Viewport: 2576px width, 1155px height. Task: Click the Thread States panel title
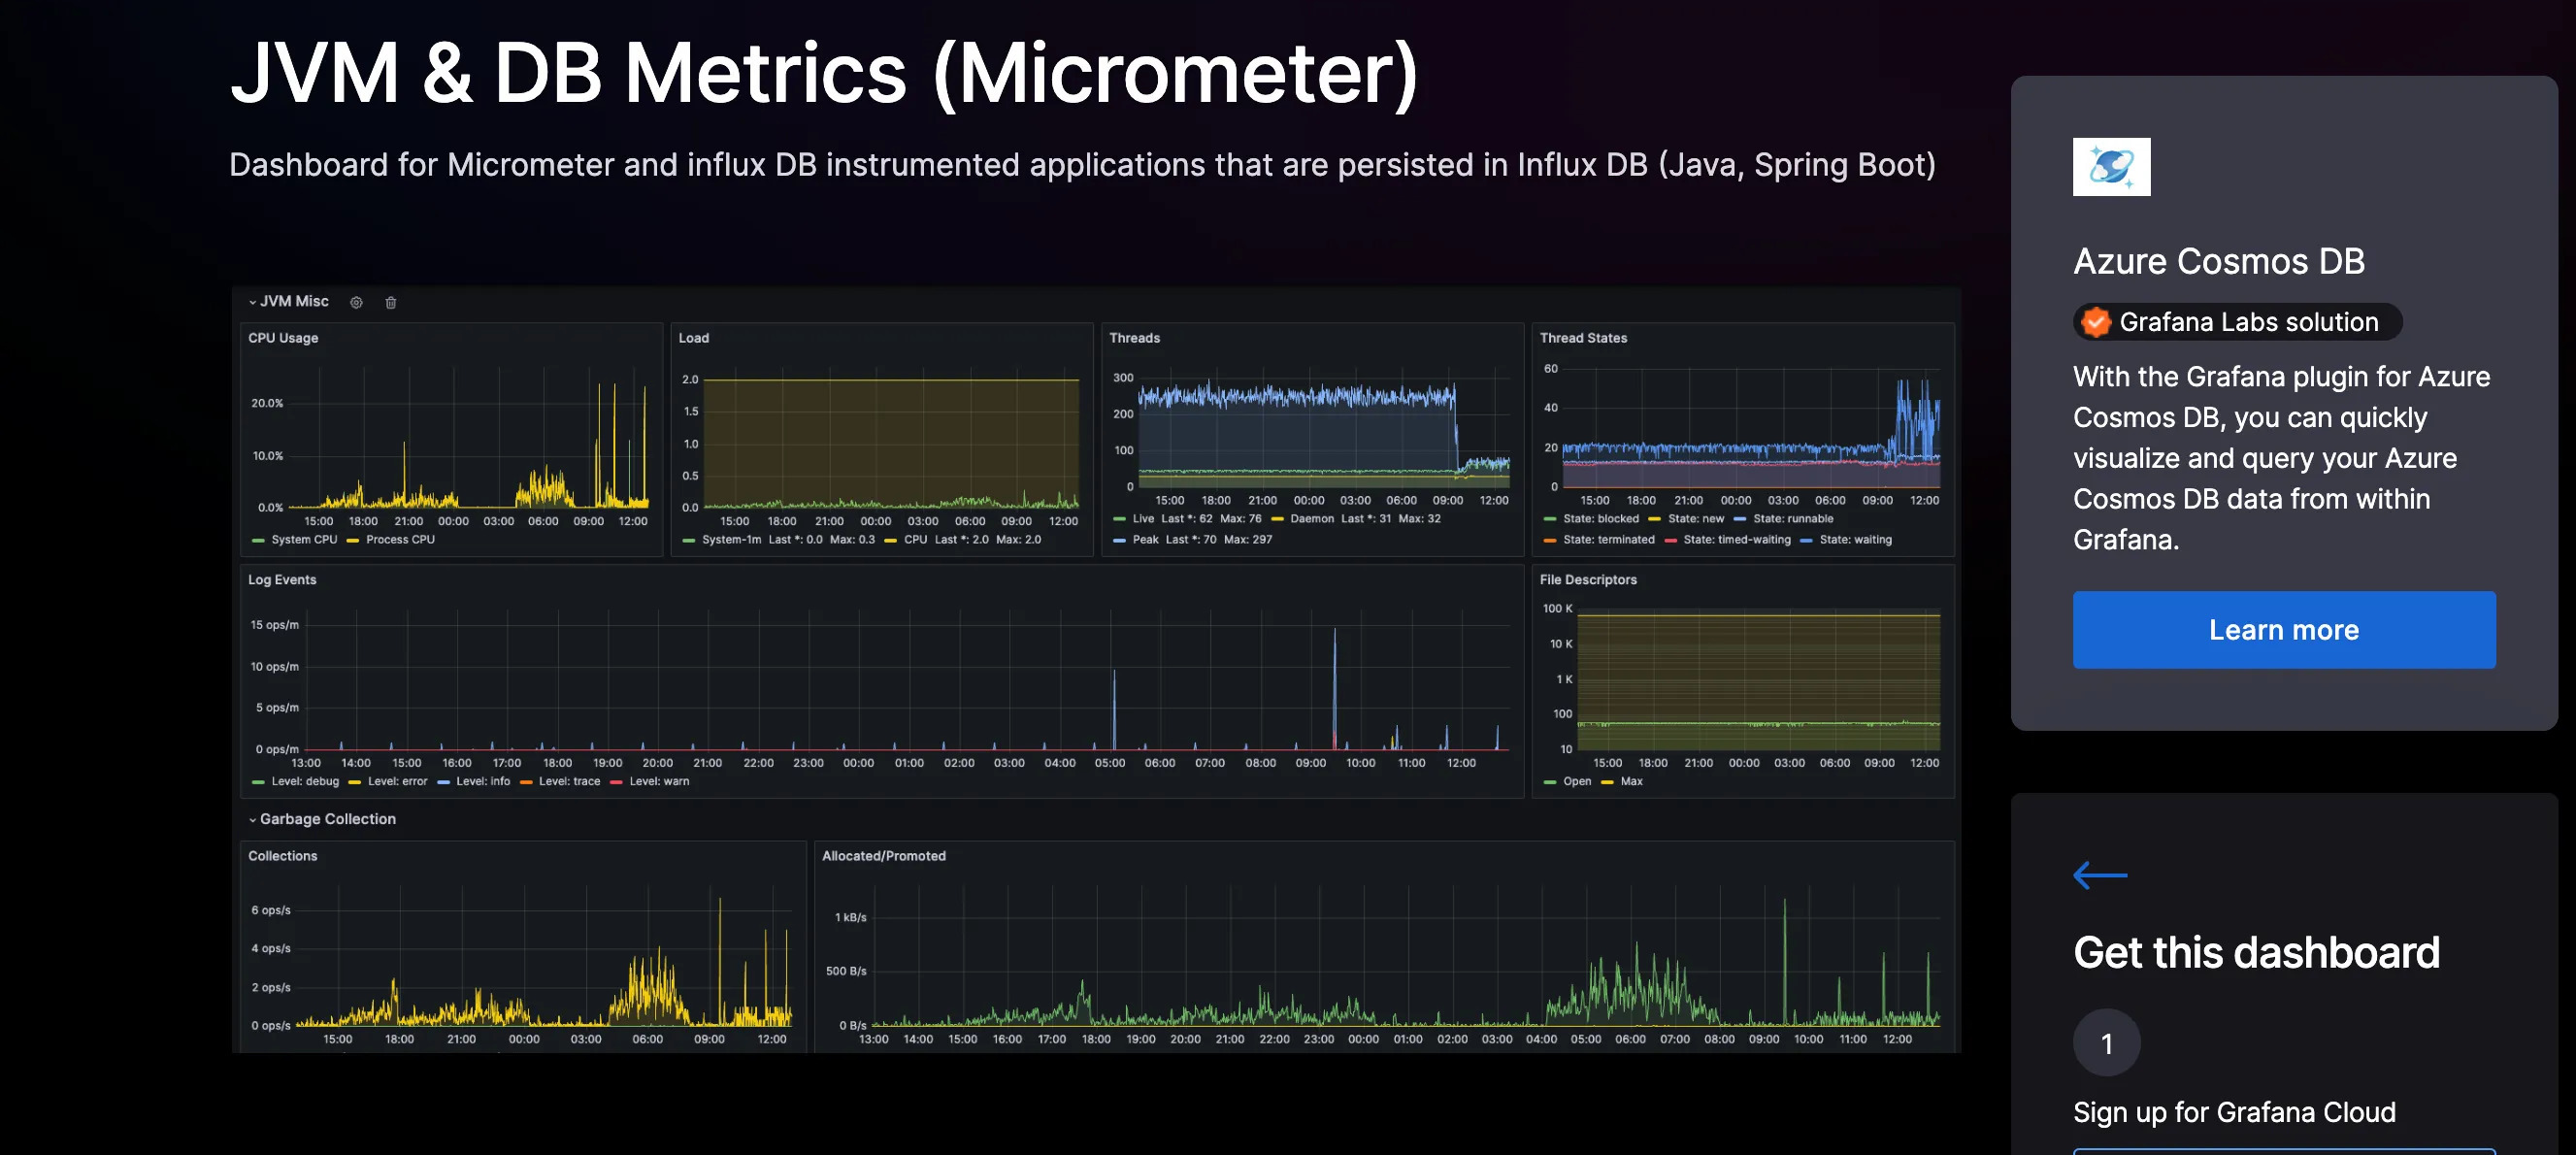pyautogui.click(x=1583, y=338)
